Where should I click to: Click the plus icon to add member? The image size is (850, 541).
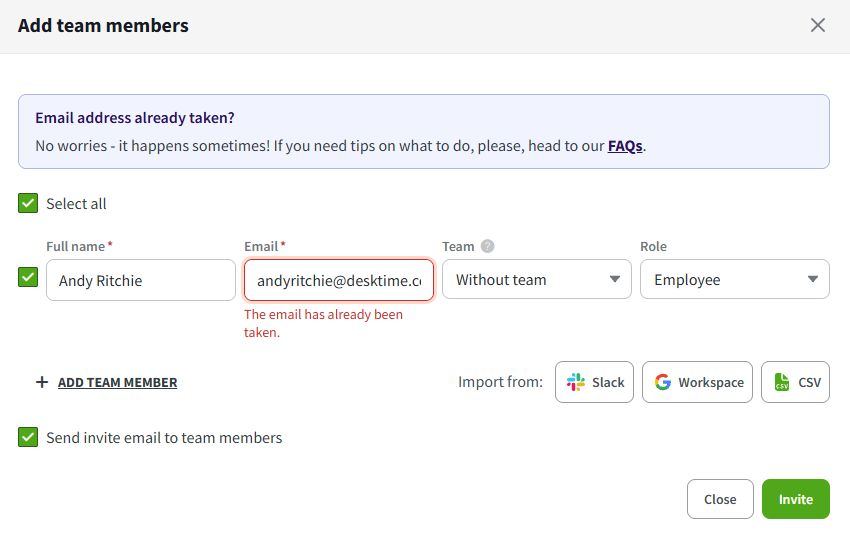click(x=42, y=382)
